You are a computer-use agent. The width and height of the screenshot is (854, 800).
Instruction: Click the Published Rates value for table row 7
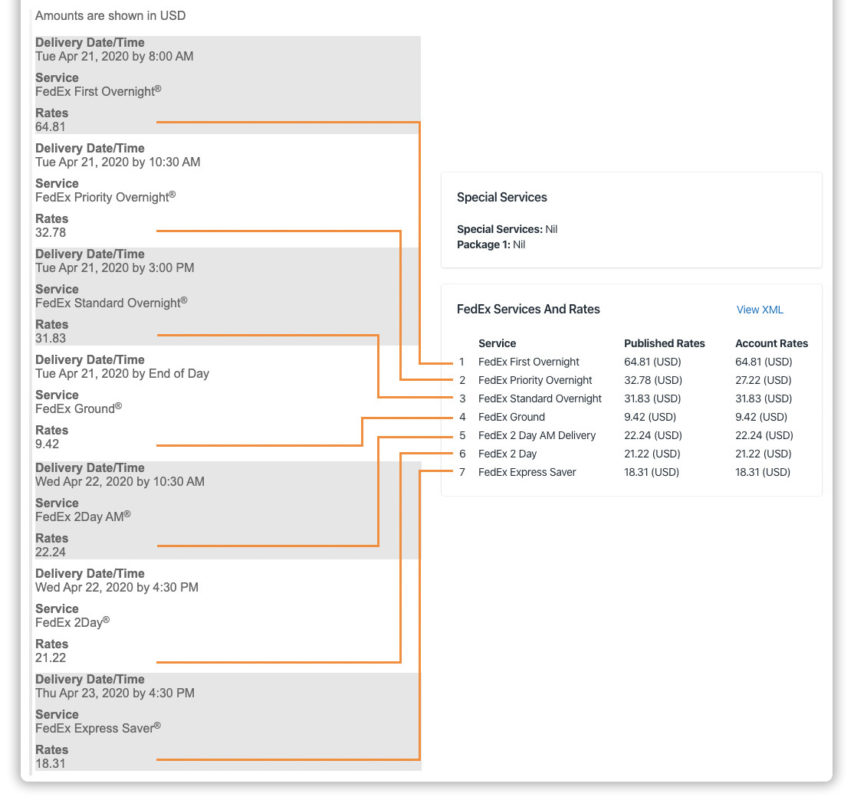(x=651, y=472)
